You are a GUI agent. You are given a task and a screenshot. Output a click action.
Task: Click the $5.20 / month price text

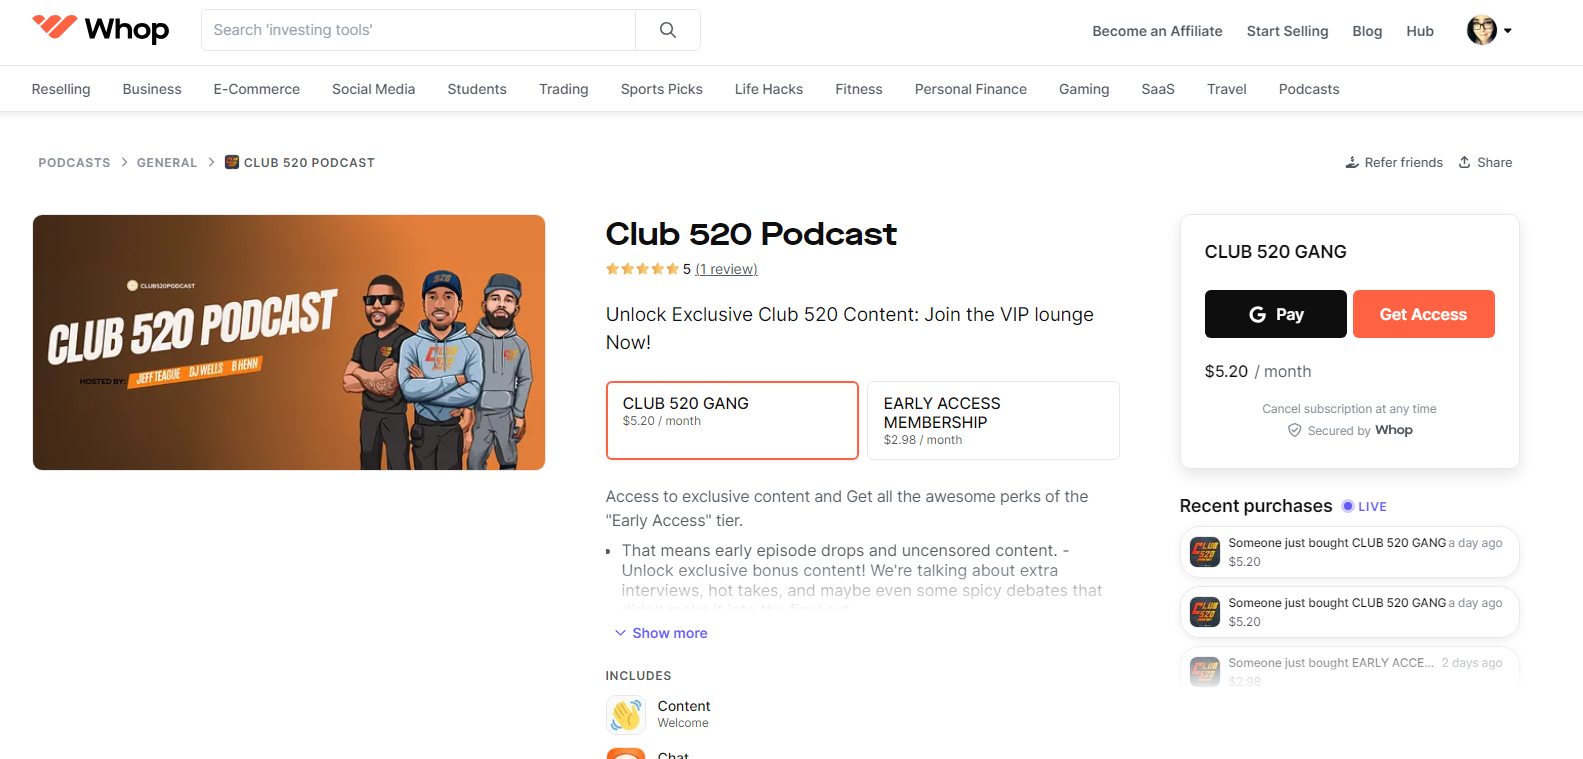click(1258, 371)
